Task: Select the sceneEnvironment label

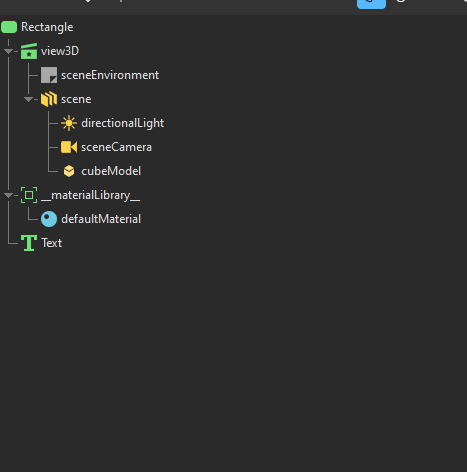Action: coord(110,75)
